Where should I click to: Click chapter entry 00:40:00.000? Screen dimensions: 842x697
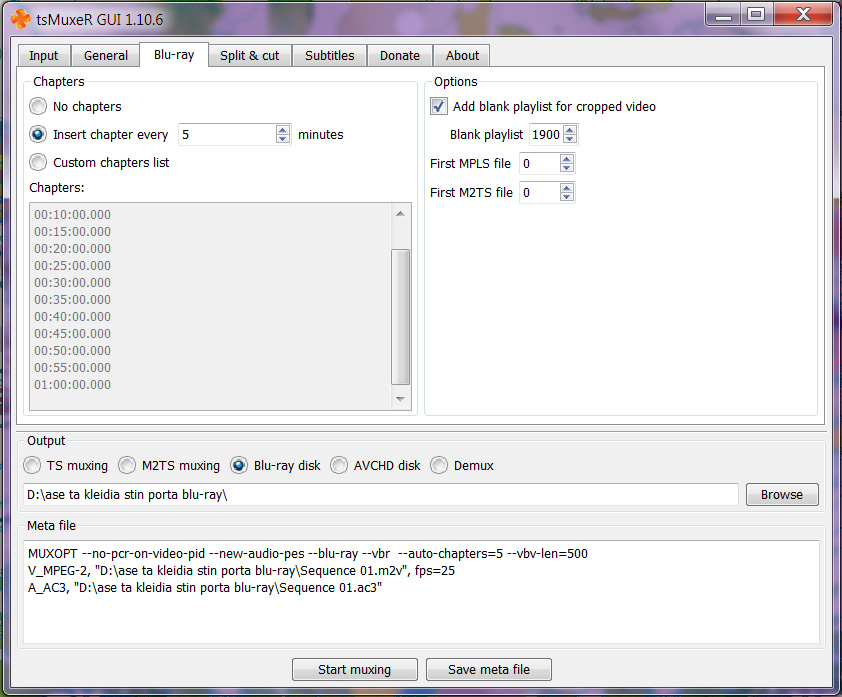pyautogui.click(x=72, y=316)
